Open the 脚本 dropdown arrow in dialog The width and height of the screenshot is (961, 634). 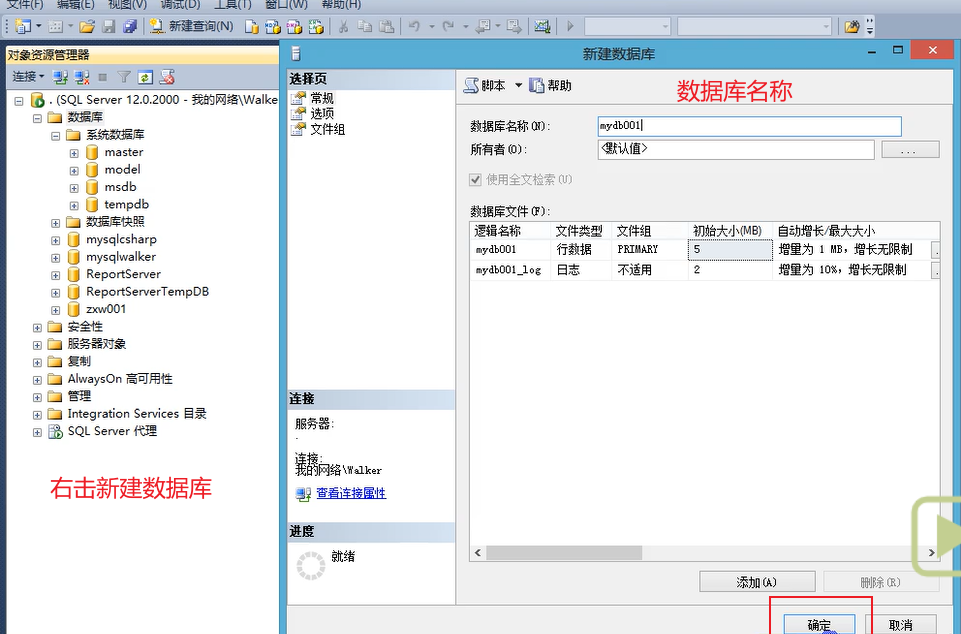pyautogui.click(x=518, y=85)
